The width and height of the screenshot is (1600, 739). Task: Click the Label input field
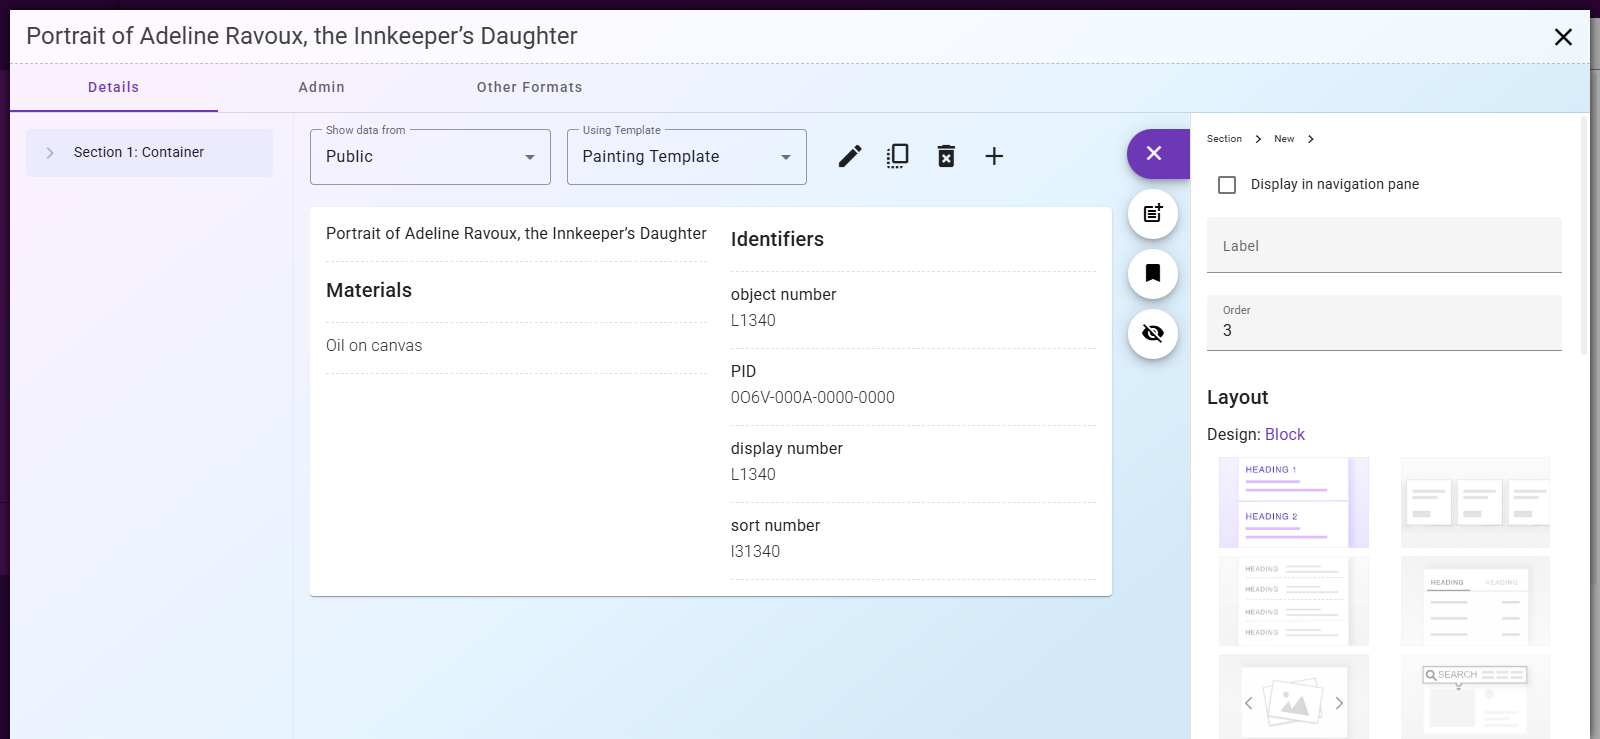click(1383, 246)
